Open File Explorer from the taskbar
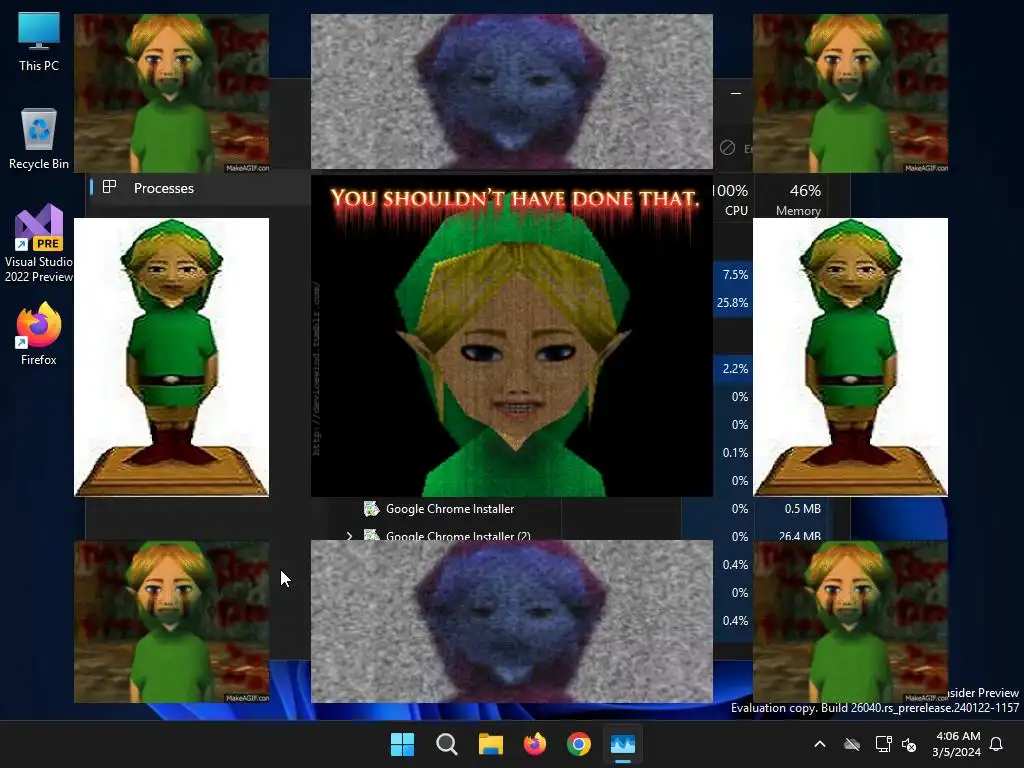The image size is (1024, 768). click(490, 744)
